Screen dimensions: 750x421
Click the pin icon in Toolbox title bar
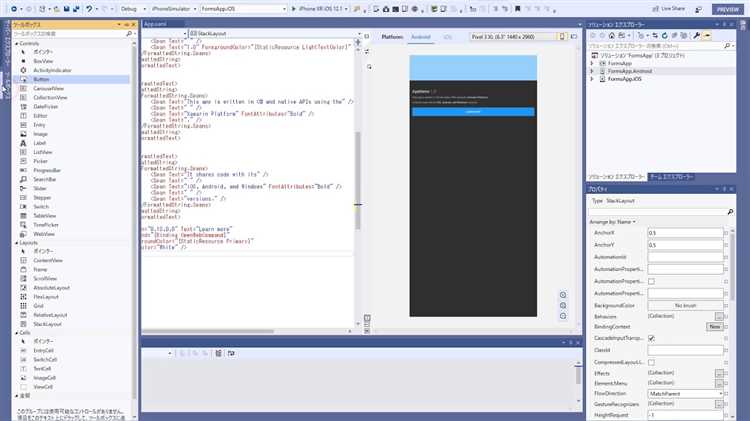[x=126, y=24]
